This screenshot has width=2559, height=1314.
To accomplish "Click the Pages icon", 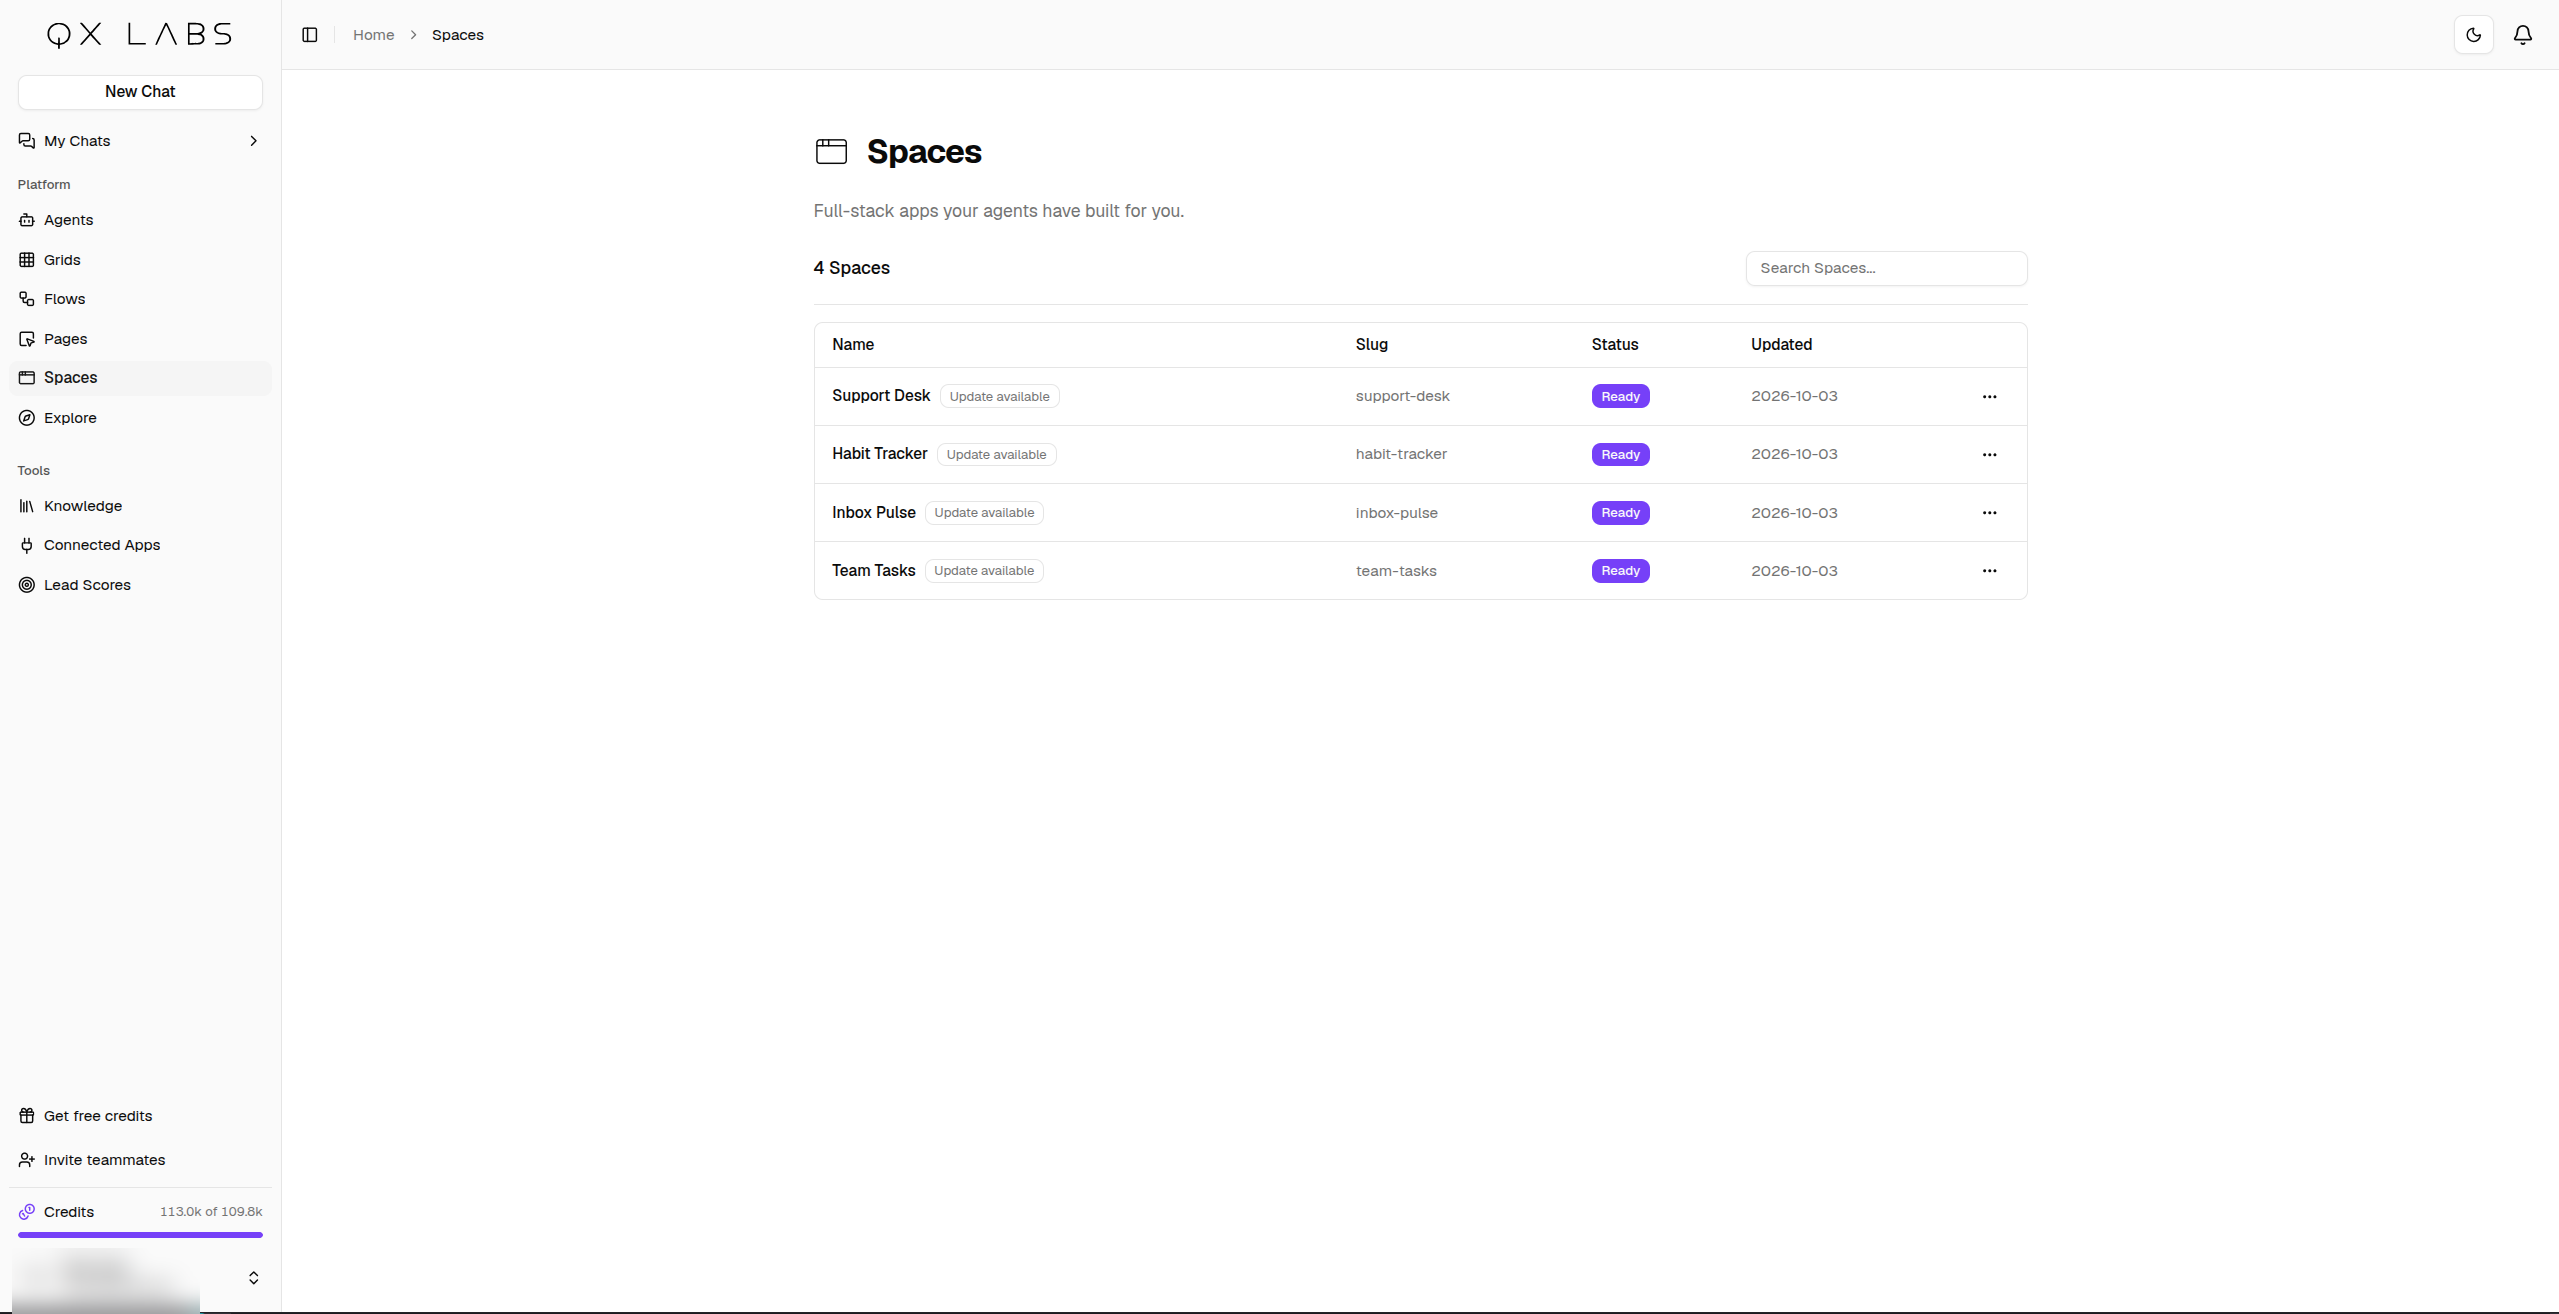I will click(x=27, y=339).
